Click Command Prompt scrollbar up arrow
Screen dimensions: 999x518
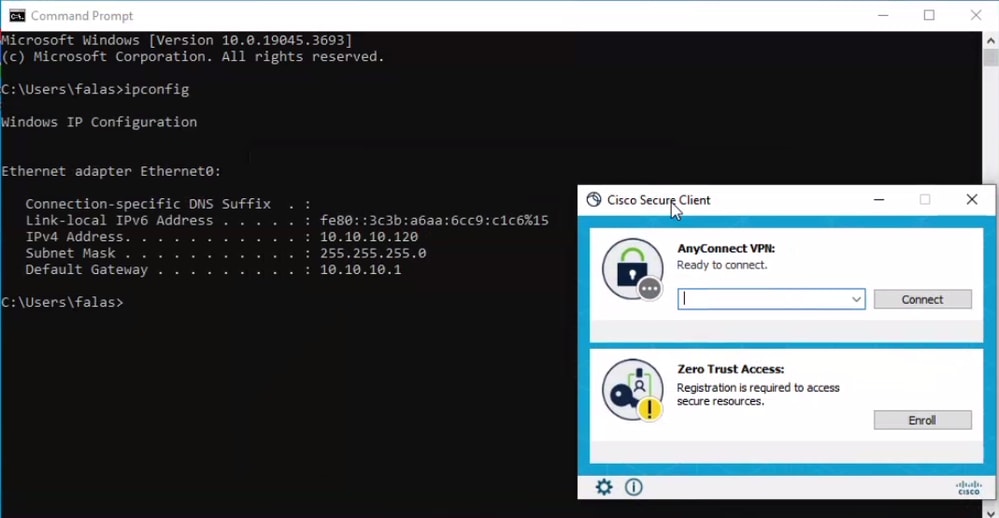tap(991, 40)
